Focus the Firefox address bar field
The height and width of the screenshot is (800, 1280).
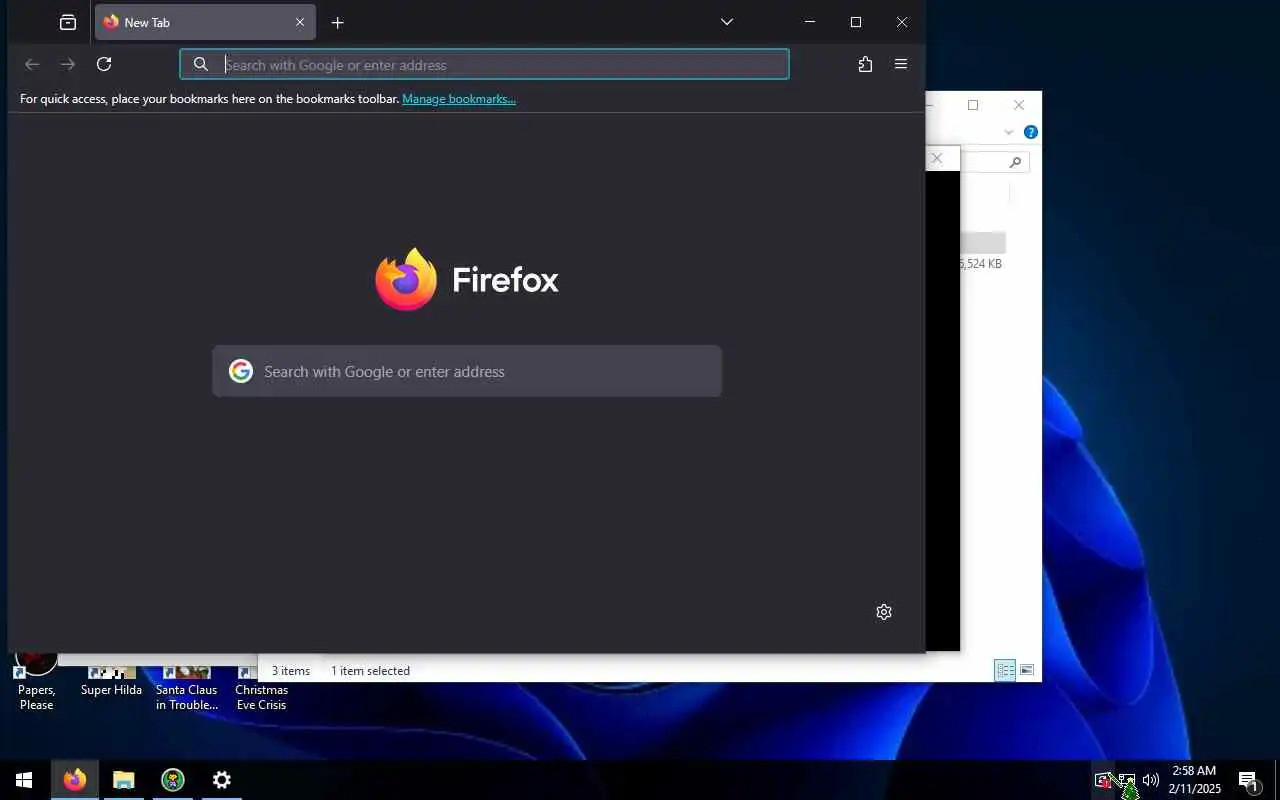484,64
